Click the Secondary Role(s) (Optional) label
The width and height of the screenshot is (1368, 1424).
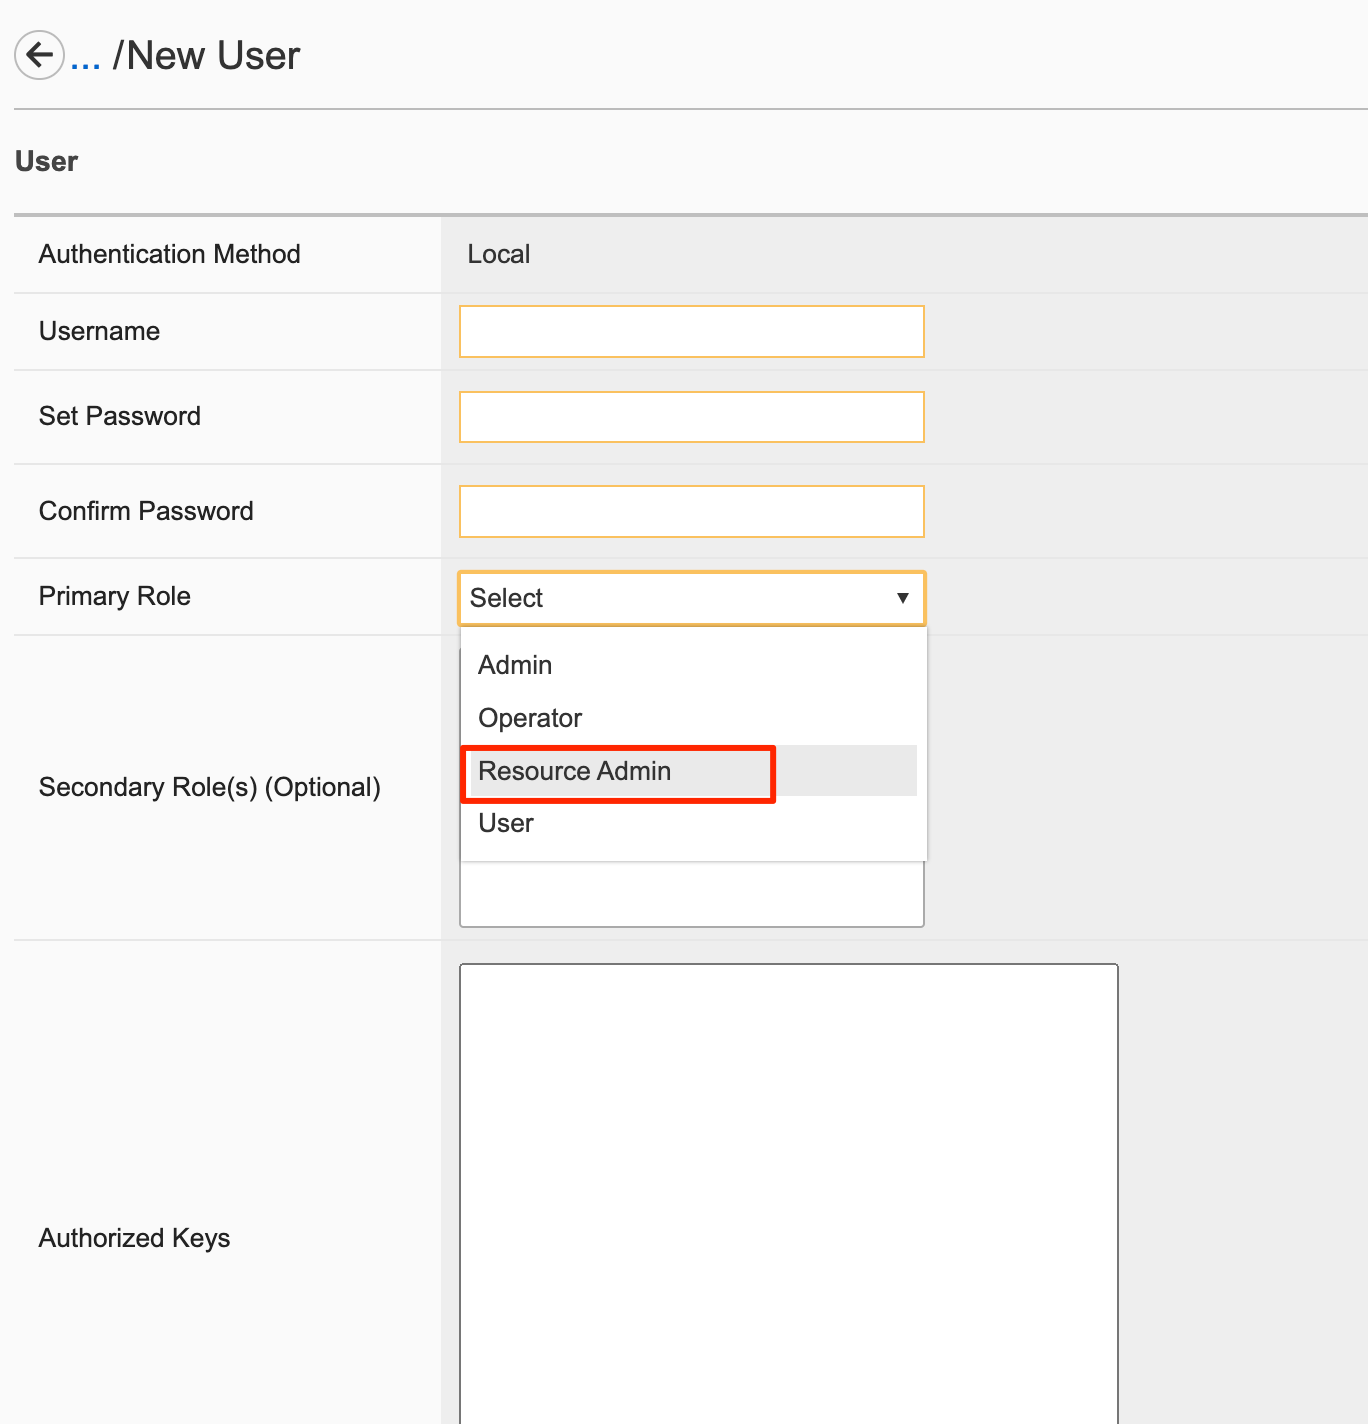(x=209, y=787)
